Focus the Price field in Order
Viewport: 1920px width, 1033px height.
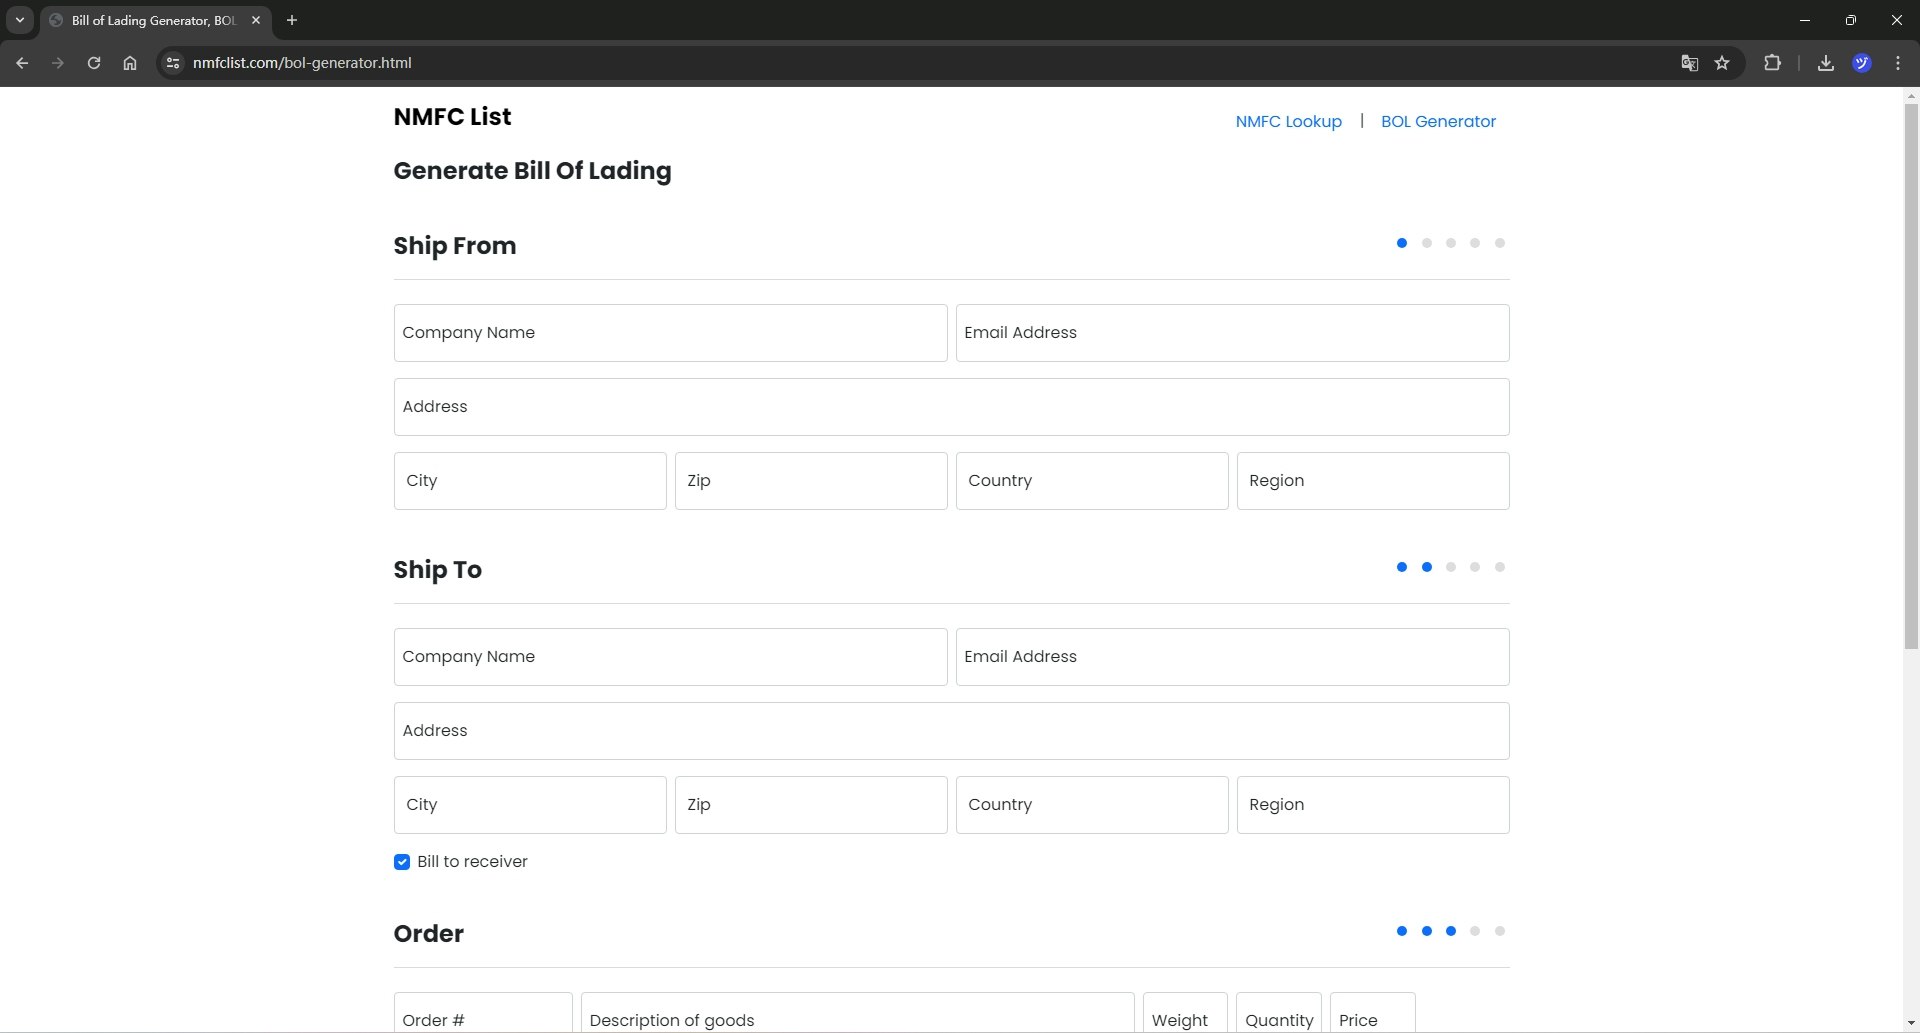click(1372, 1013)
